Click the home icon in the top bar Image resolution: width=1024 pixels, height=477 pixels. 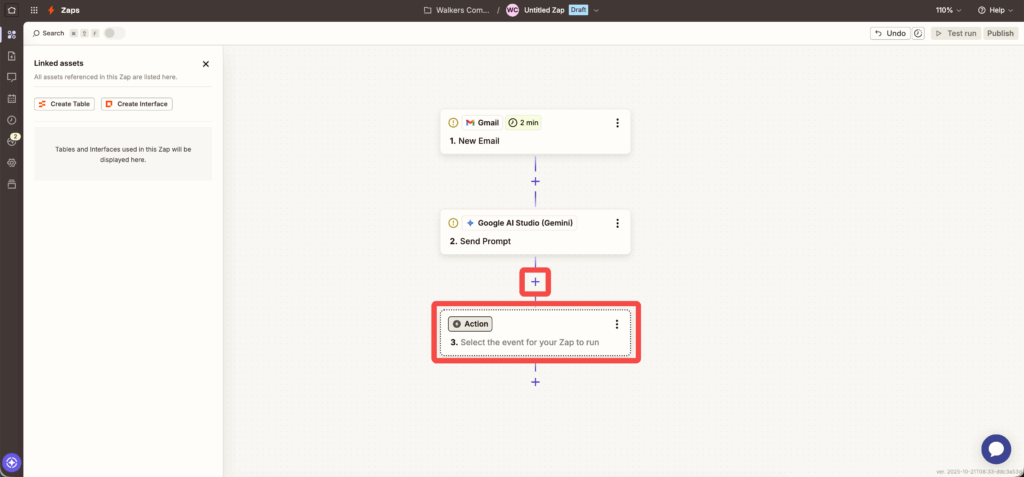point(11,10)
